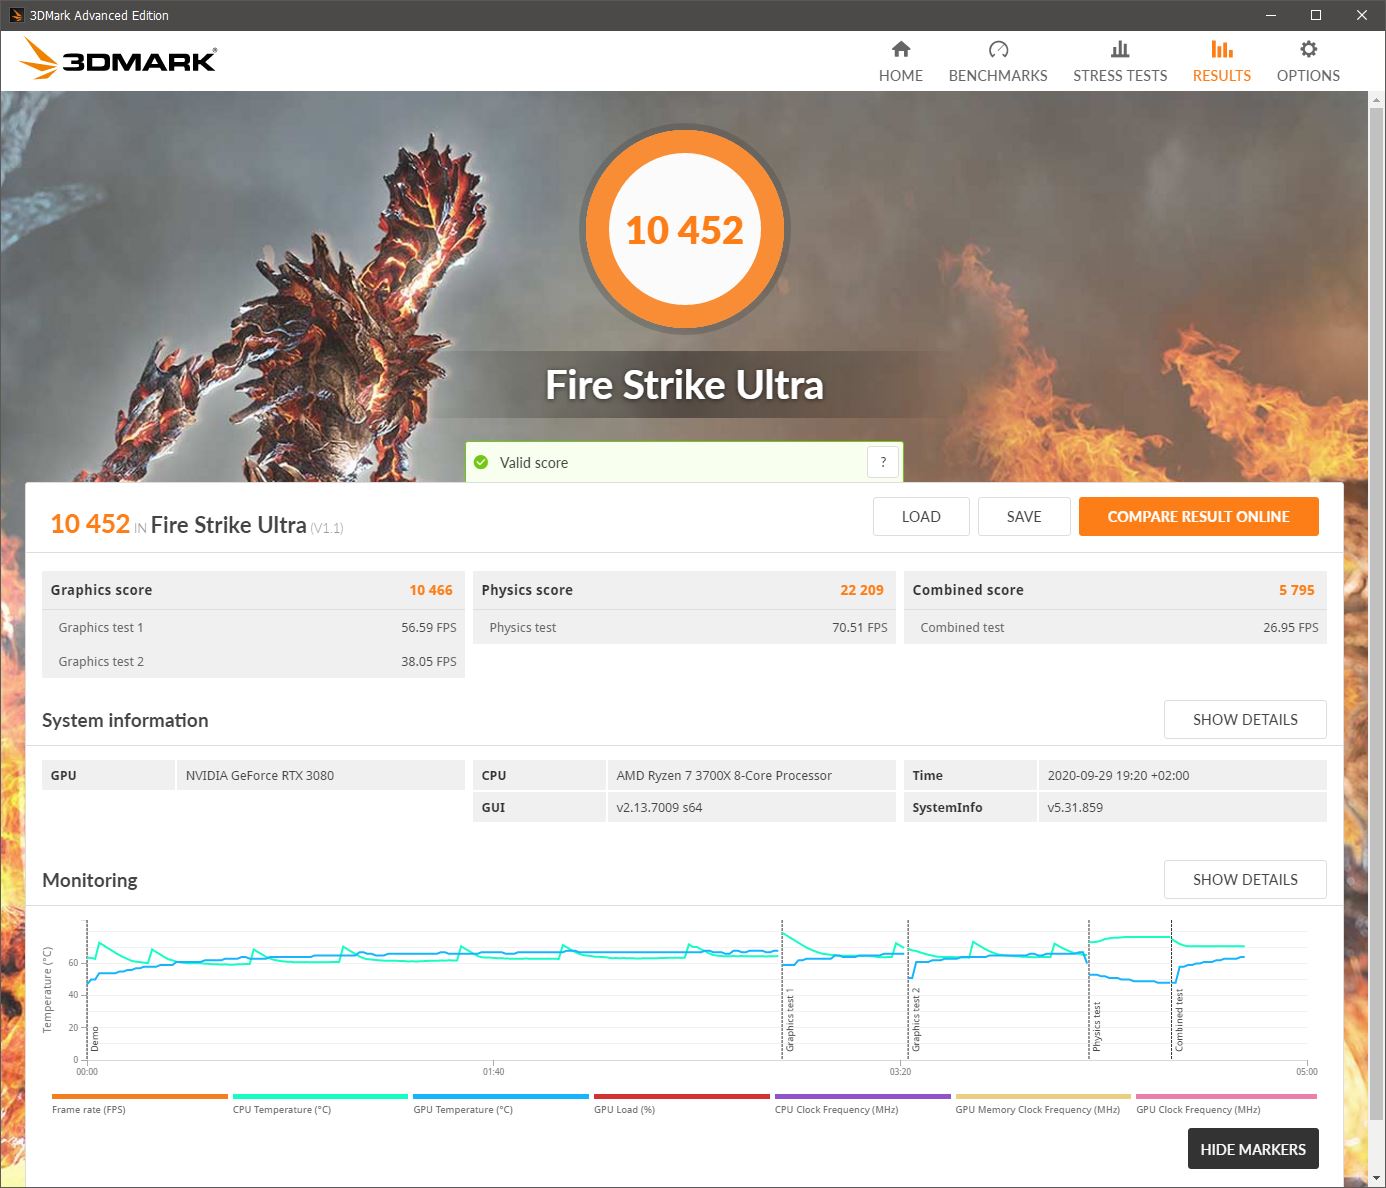1386x1188 pixels.
Task: Open the valid score help question mark
Action: (883, 462)
